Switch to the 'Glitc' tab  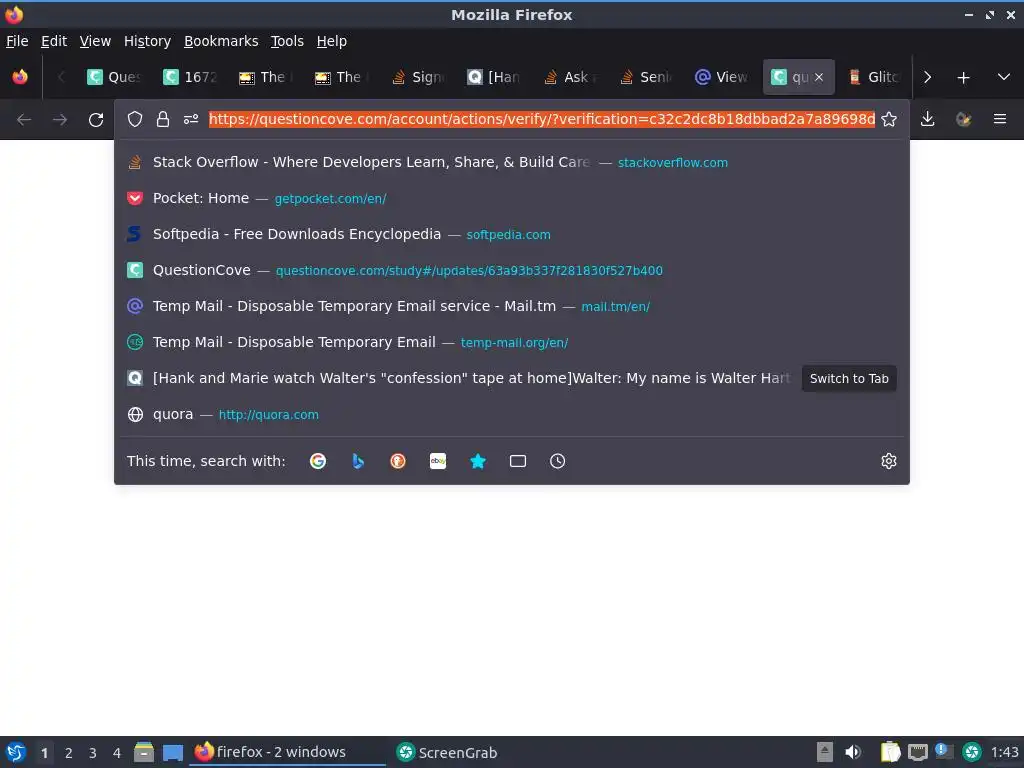pyautogui.click(x=875, y=77)
